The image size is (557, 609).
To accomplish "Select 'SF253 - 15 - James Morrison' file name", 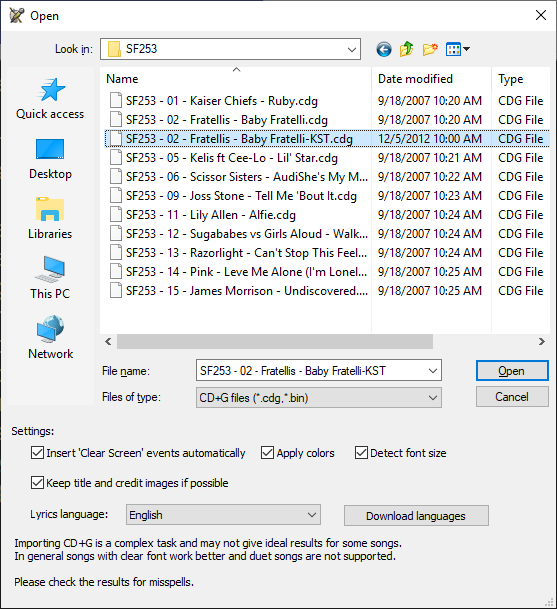I will click(x=247, y=291).
